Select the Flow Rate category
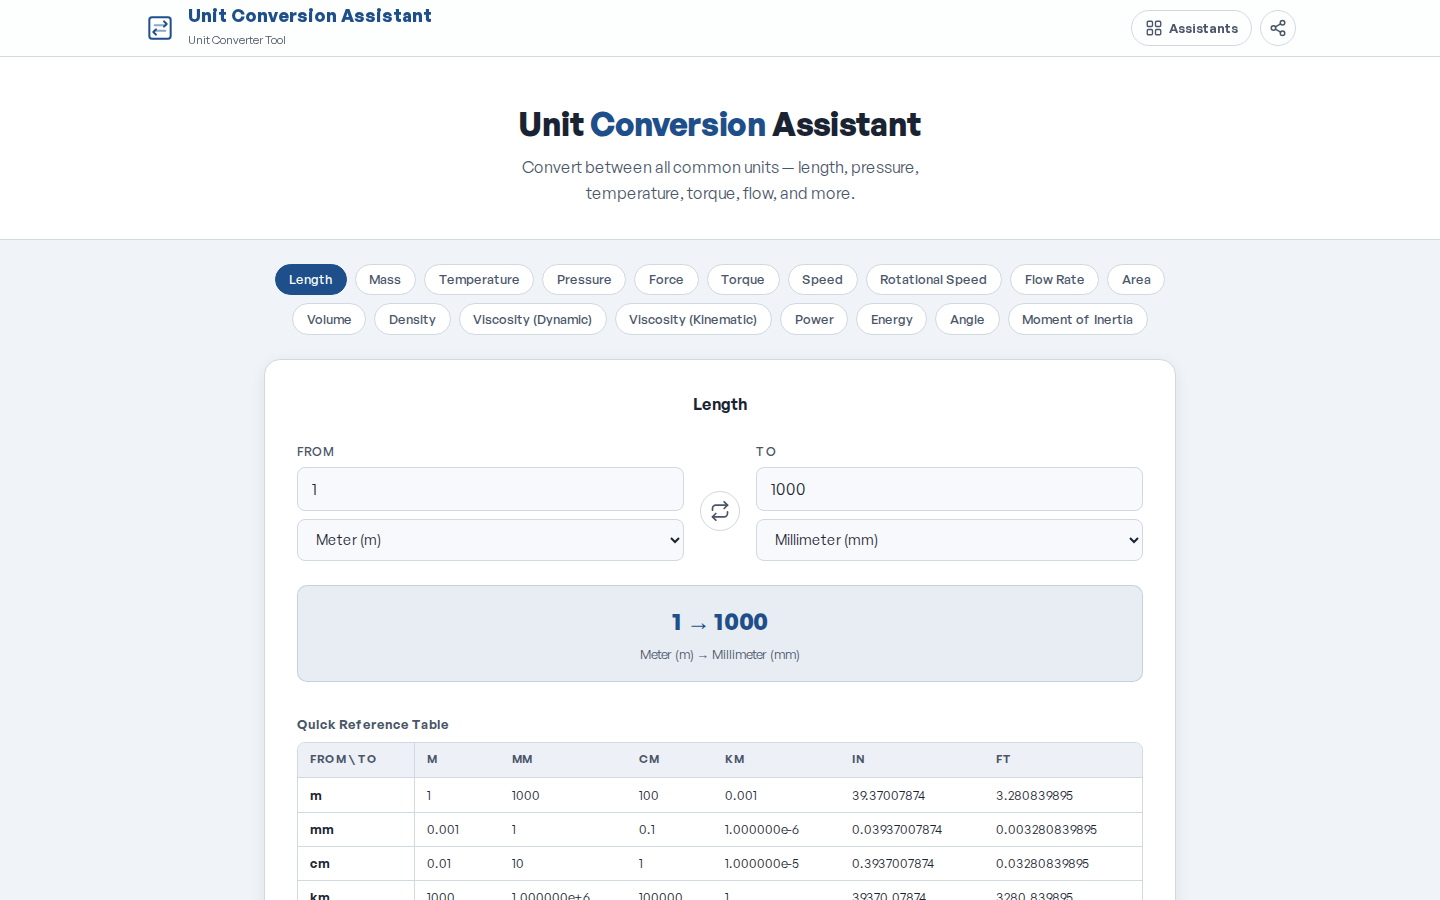The height and width of the screenshot is (900, 1440). click(x=1054, y=280)
